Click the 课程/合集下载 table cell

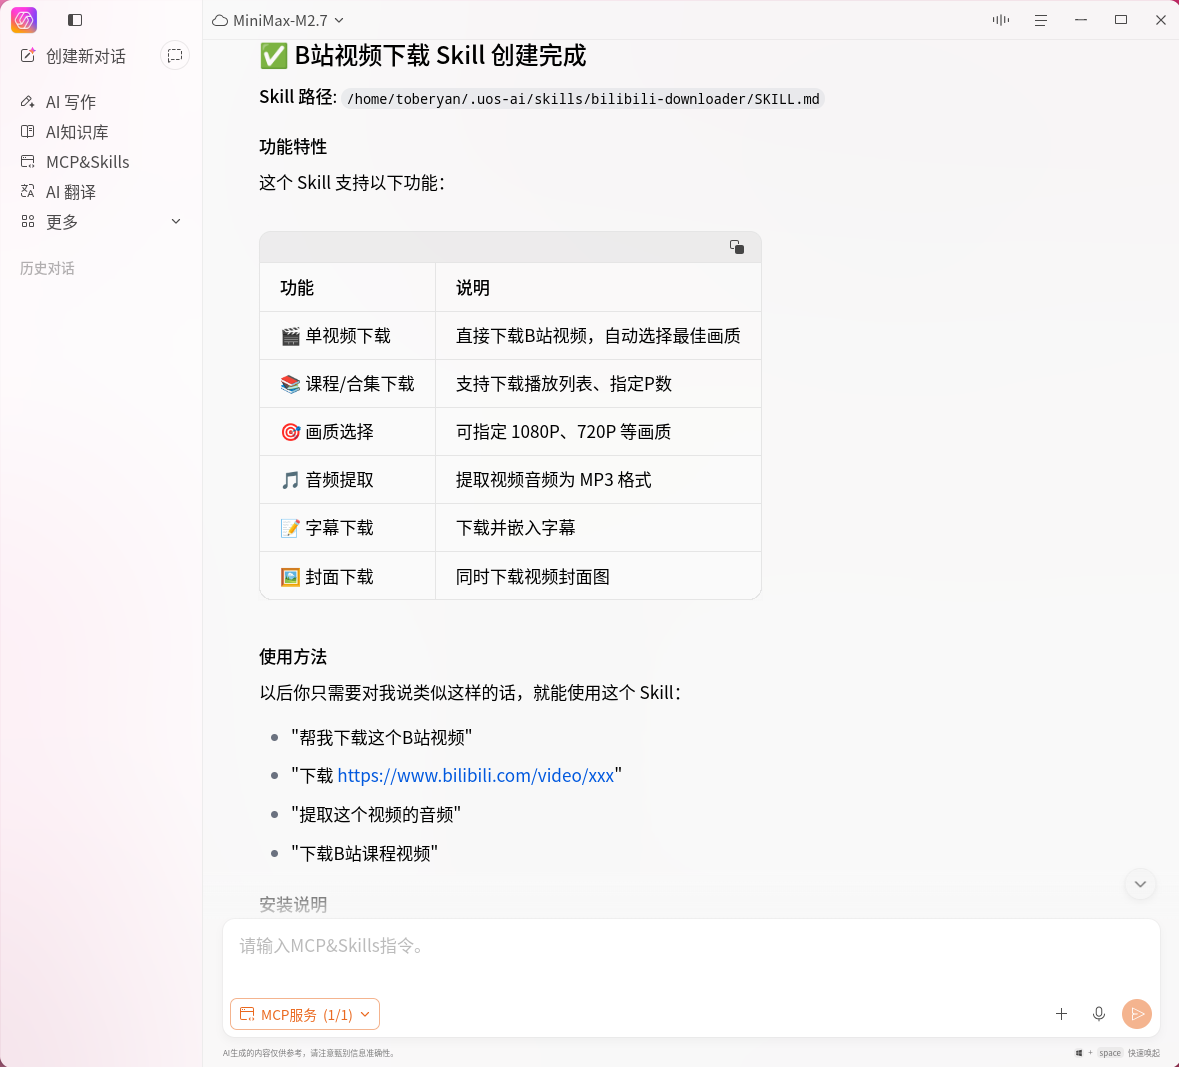click(347, 384)
